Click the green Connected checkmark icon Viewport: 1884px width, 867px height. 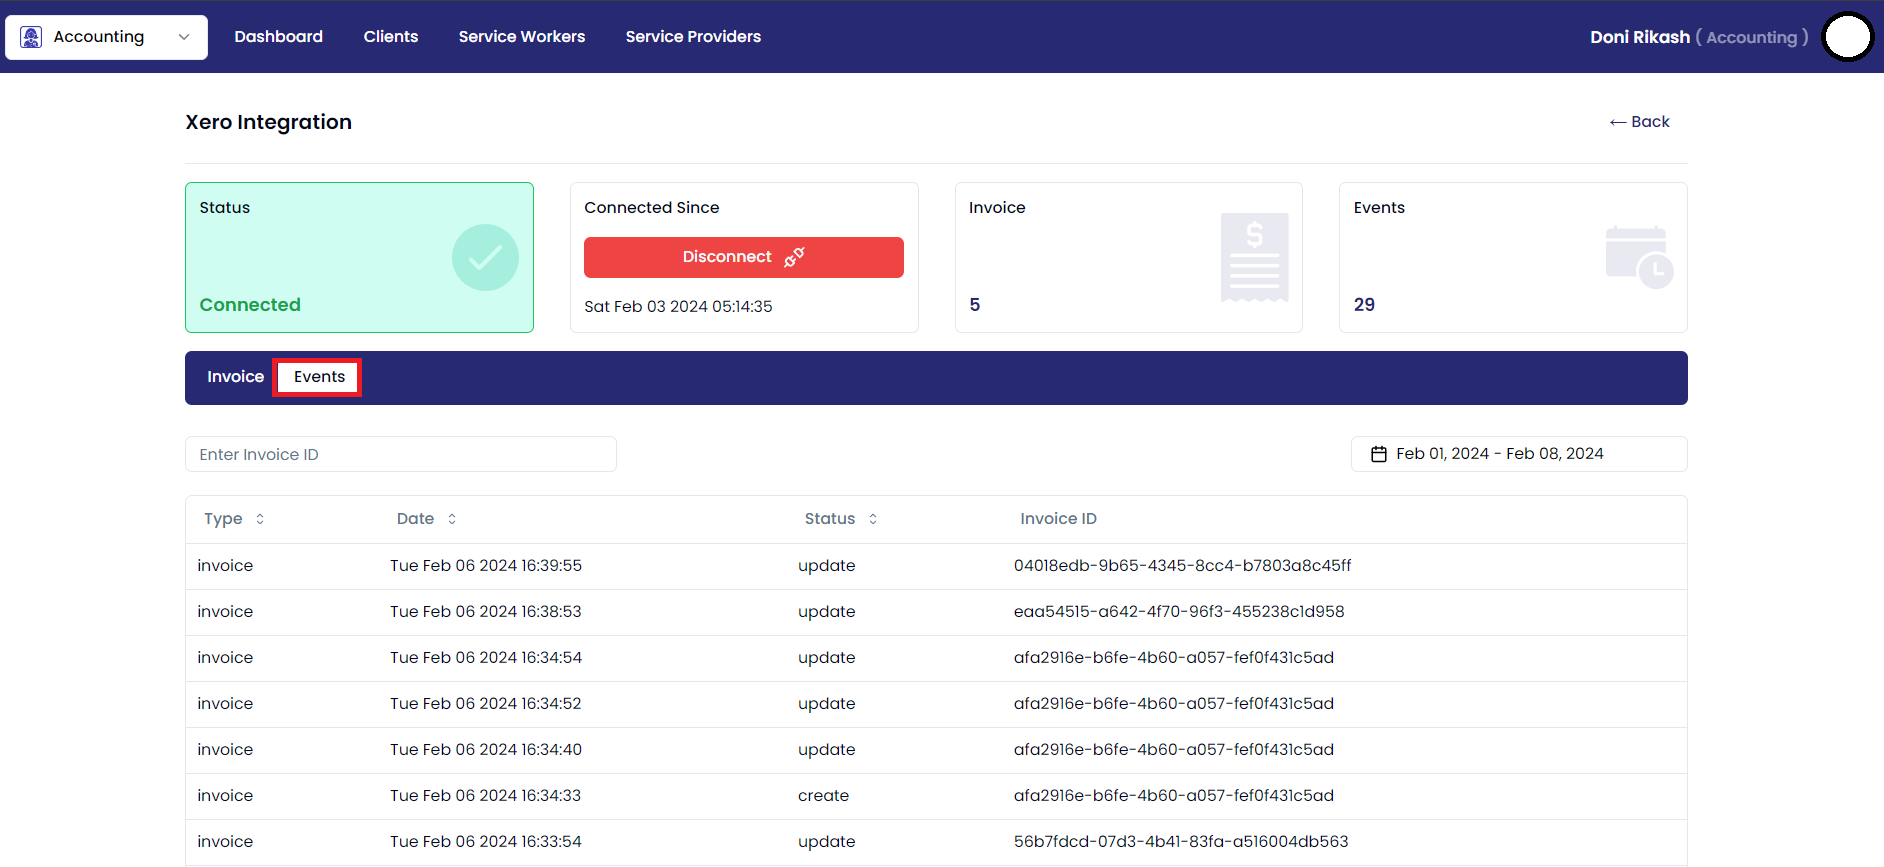pos(485,257)
